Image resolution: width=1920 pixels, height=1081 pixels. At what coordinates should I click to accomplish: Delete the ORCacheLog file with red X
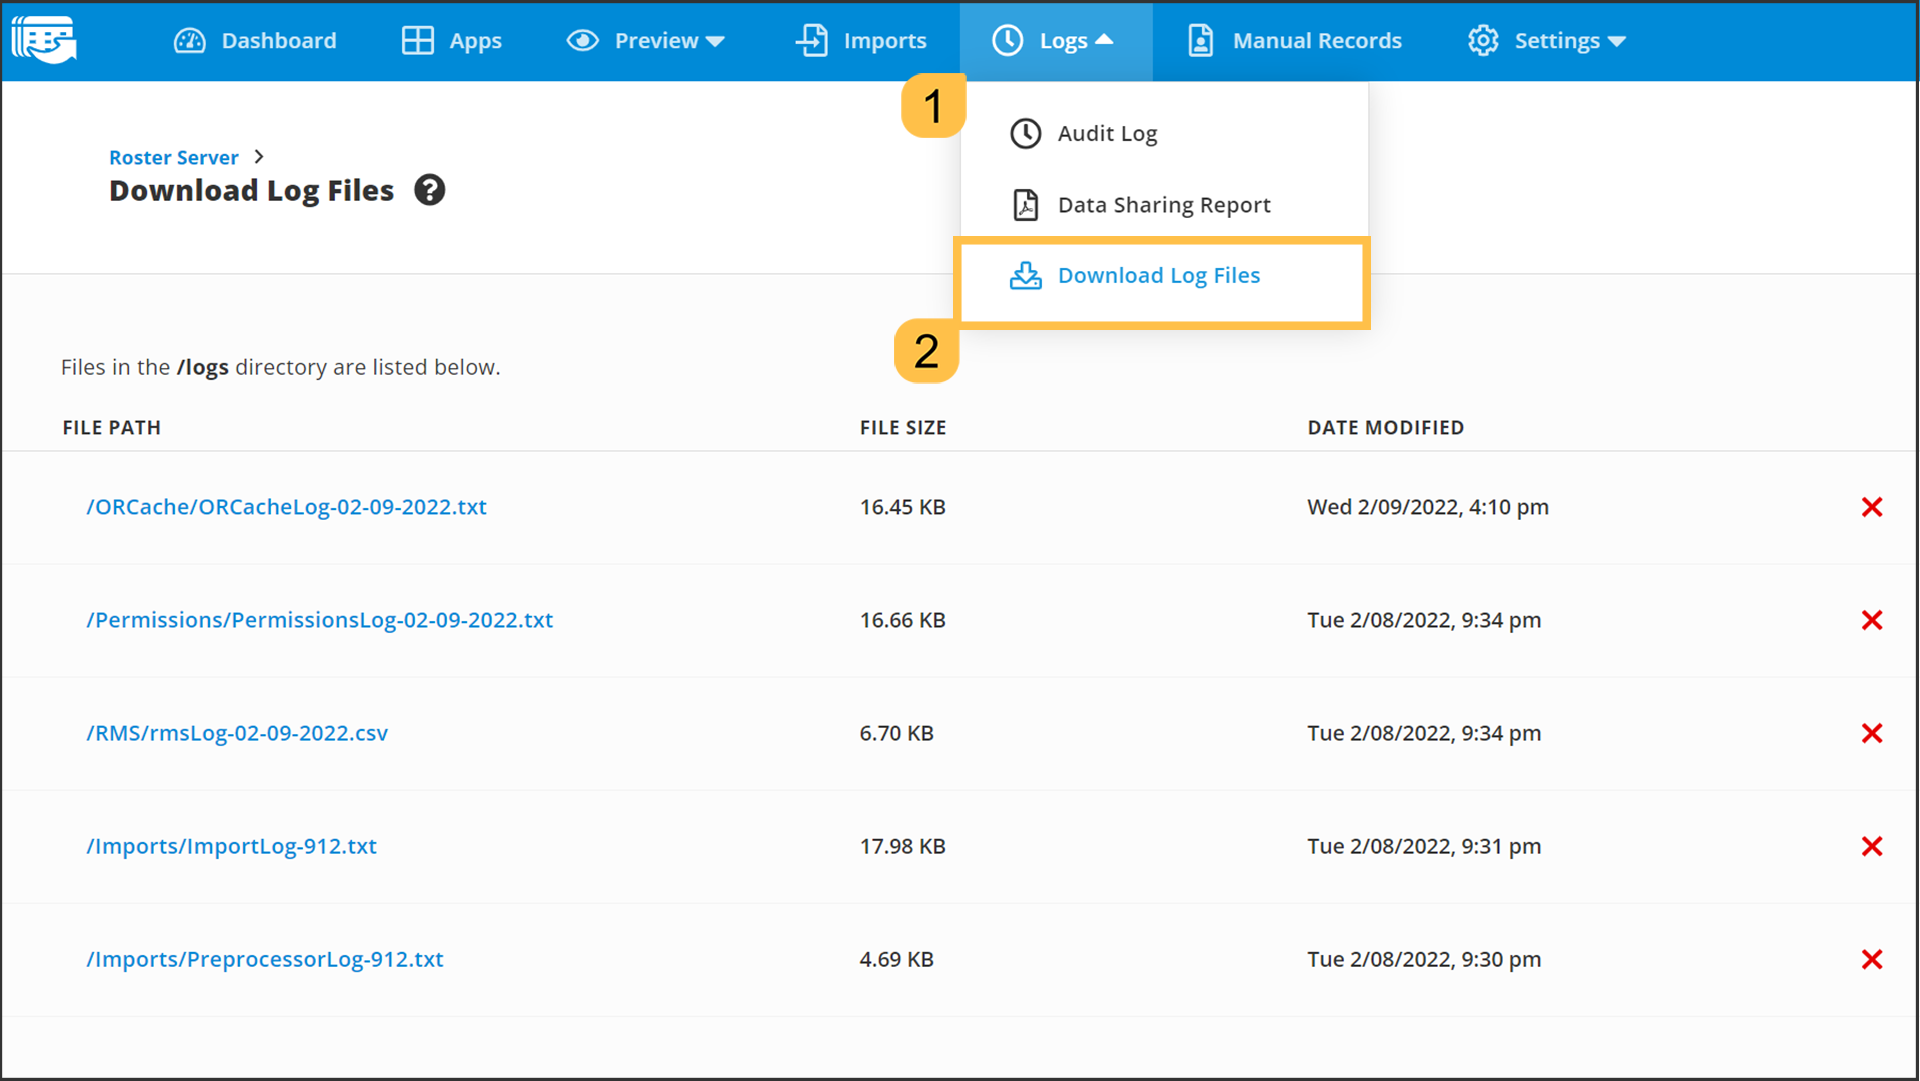[1872, 507]
